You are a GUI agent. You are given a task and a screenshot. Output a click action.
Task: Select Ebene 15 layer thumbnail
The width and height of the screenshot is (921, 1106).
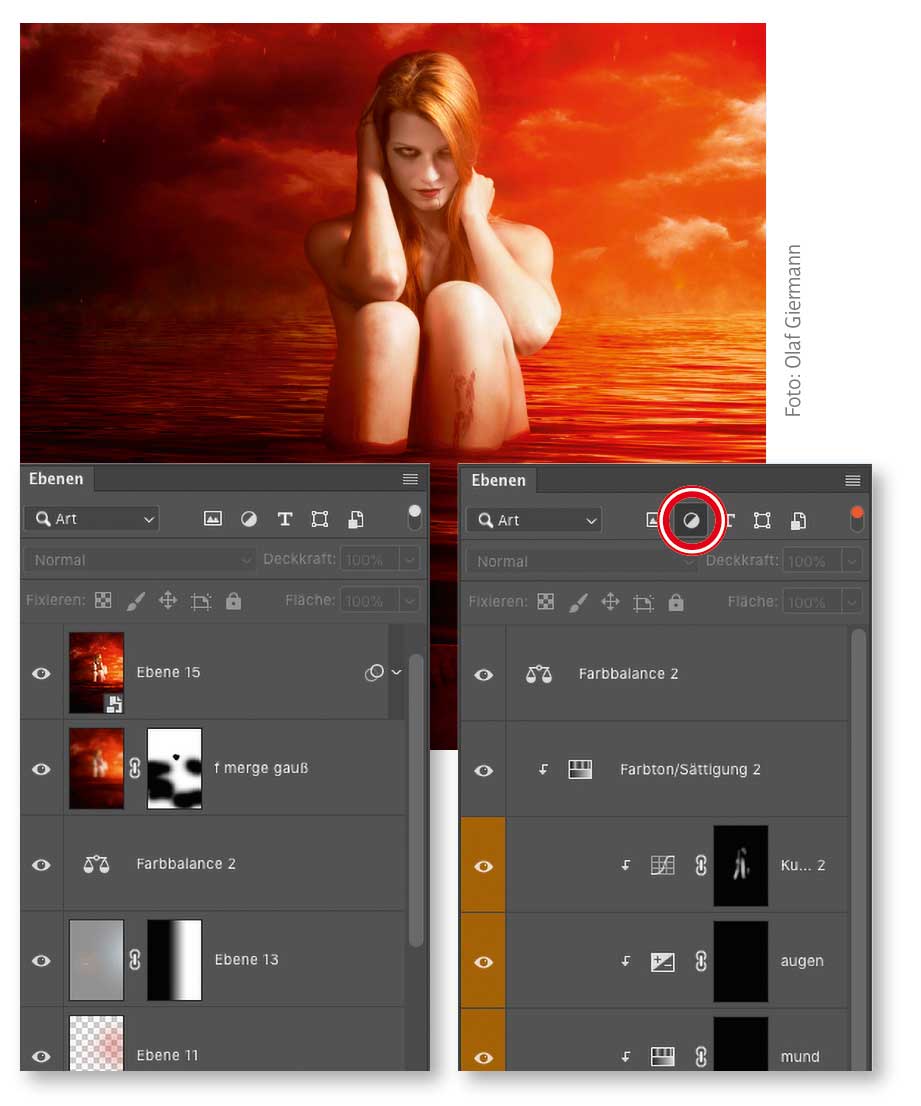(97, 673)
